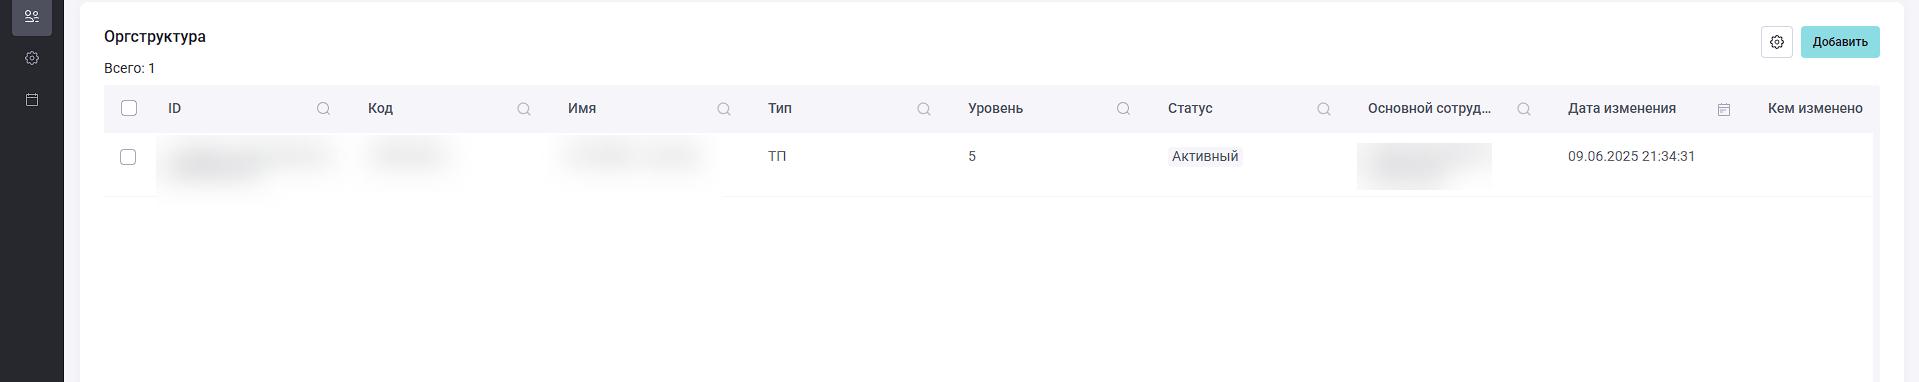Click the Уровень column header
The image size is (1919, 382).
tap(995, 108)
